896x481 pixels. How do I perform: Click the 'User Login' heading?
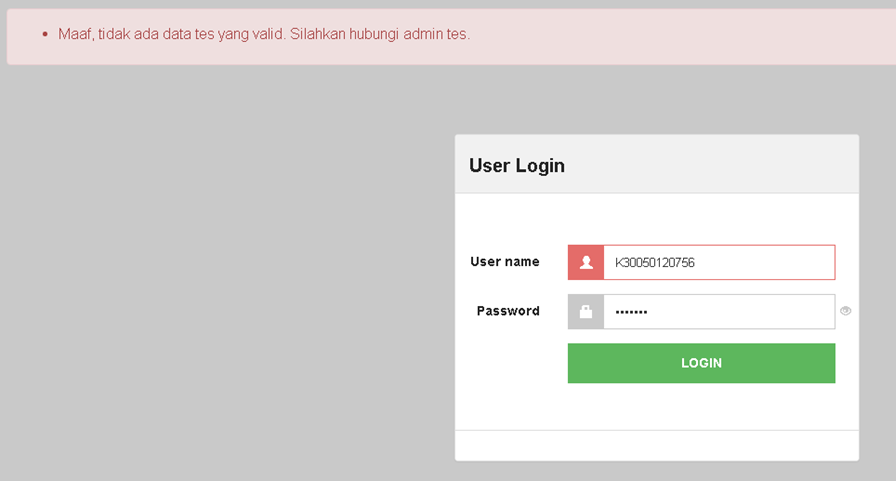click(517, 166)
